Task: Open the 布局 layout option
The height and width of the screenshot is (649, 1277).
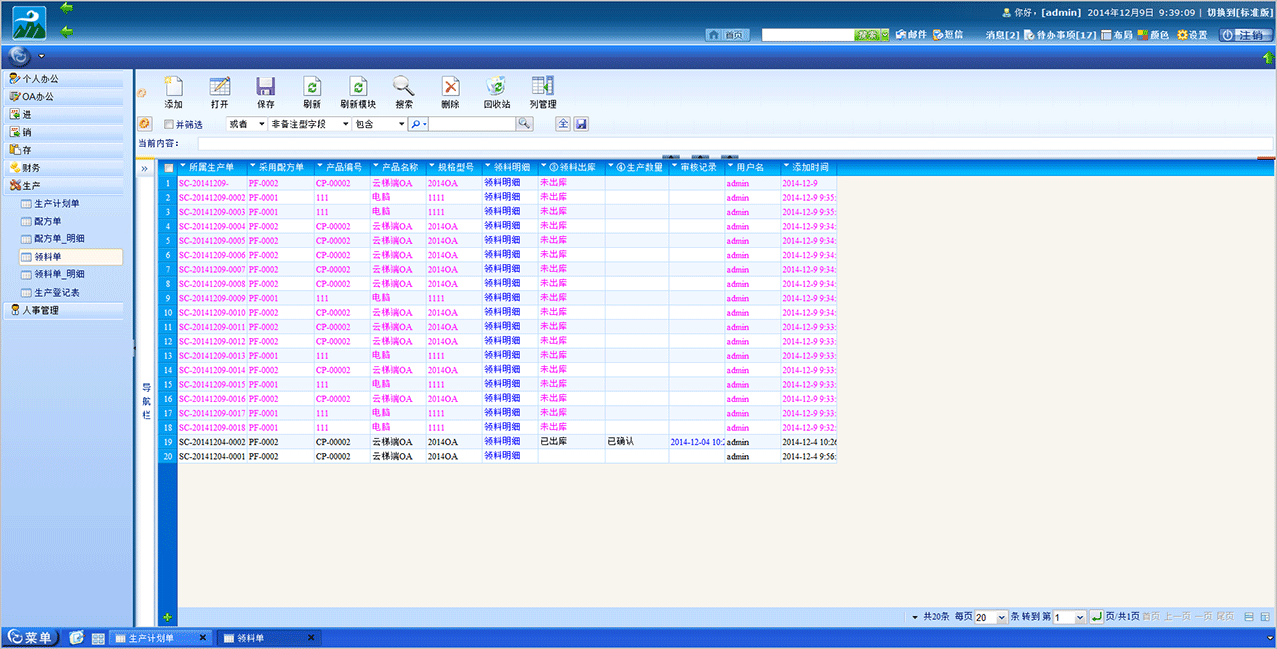Action: point(1117,35)
